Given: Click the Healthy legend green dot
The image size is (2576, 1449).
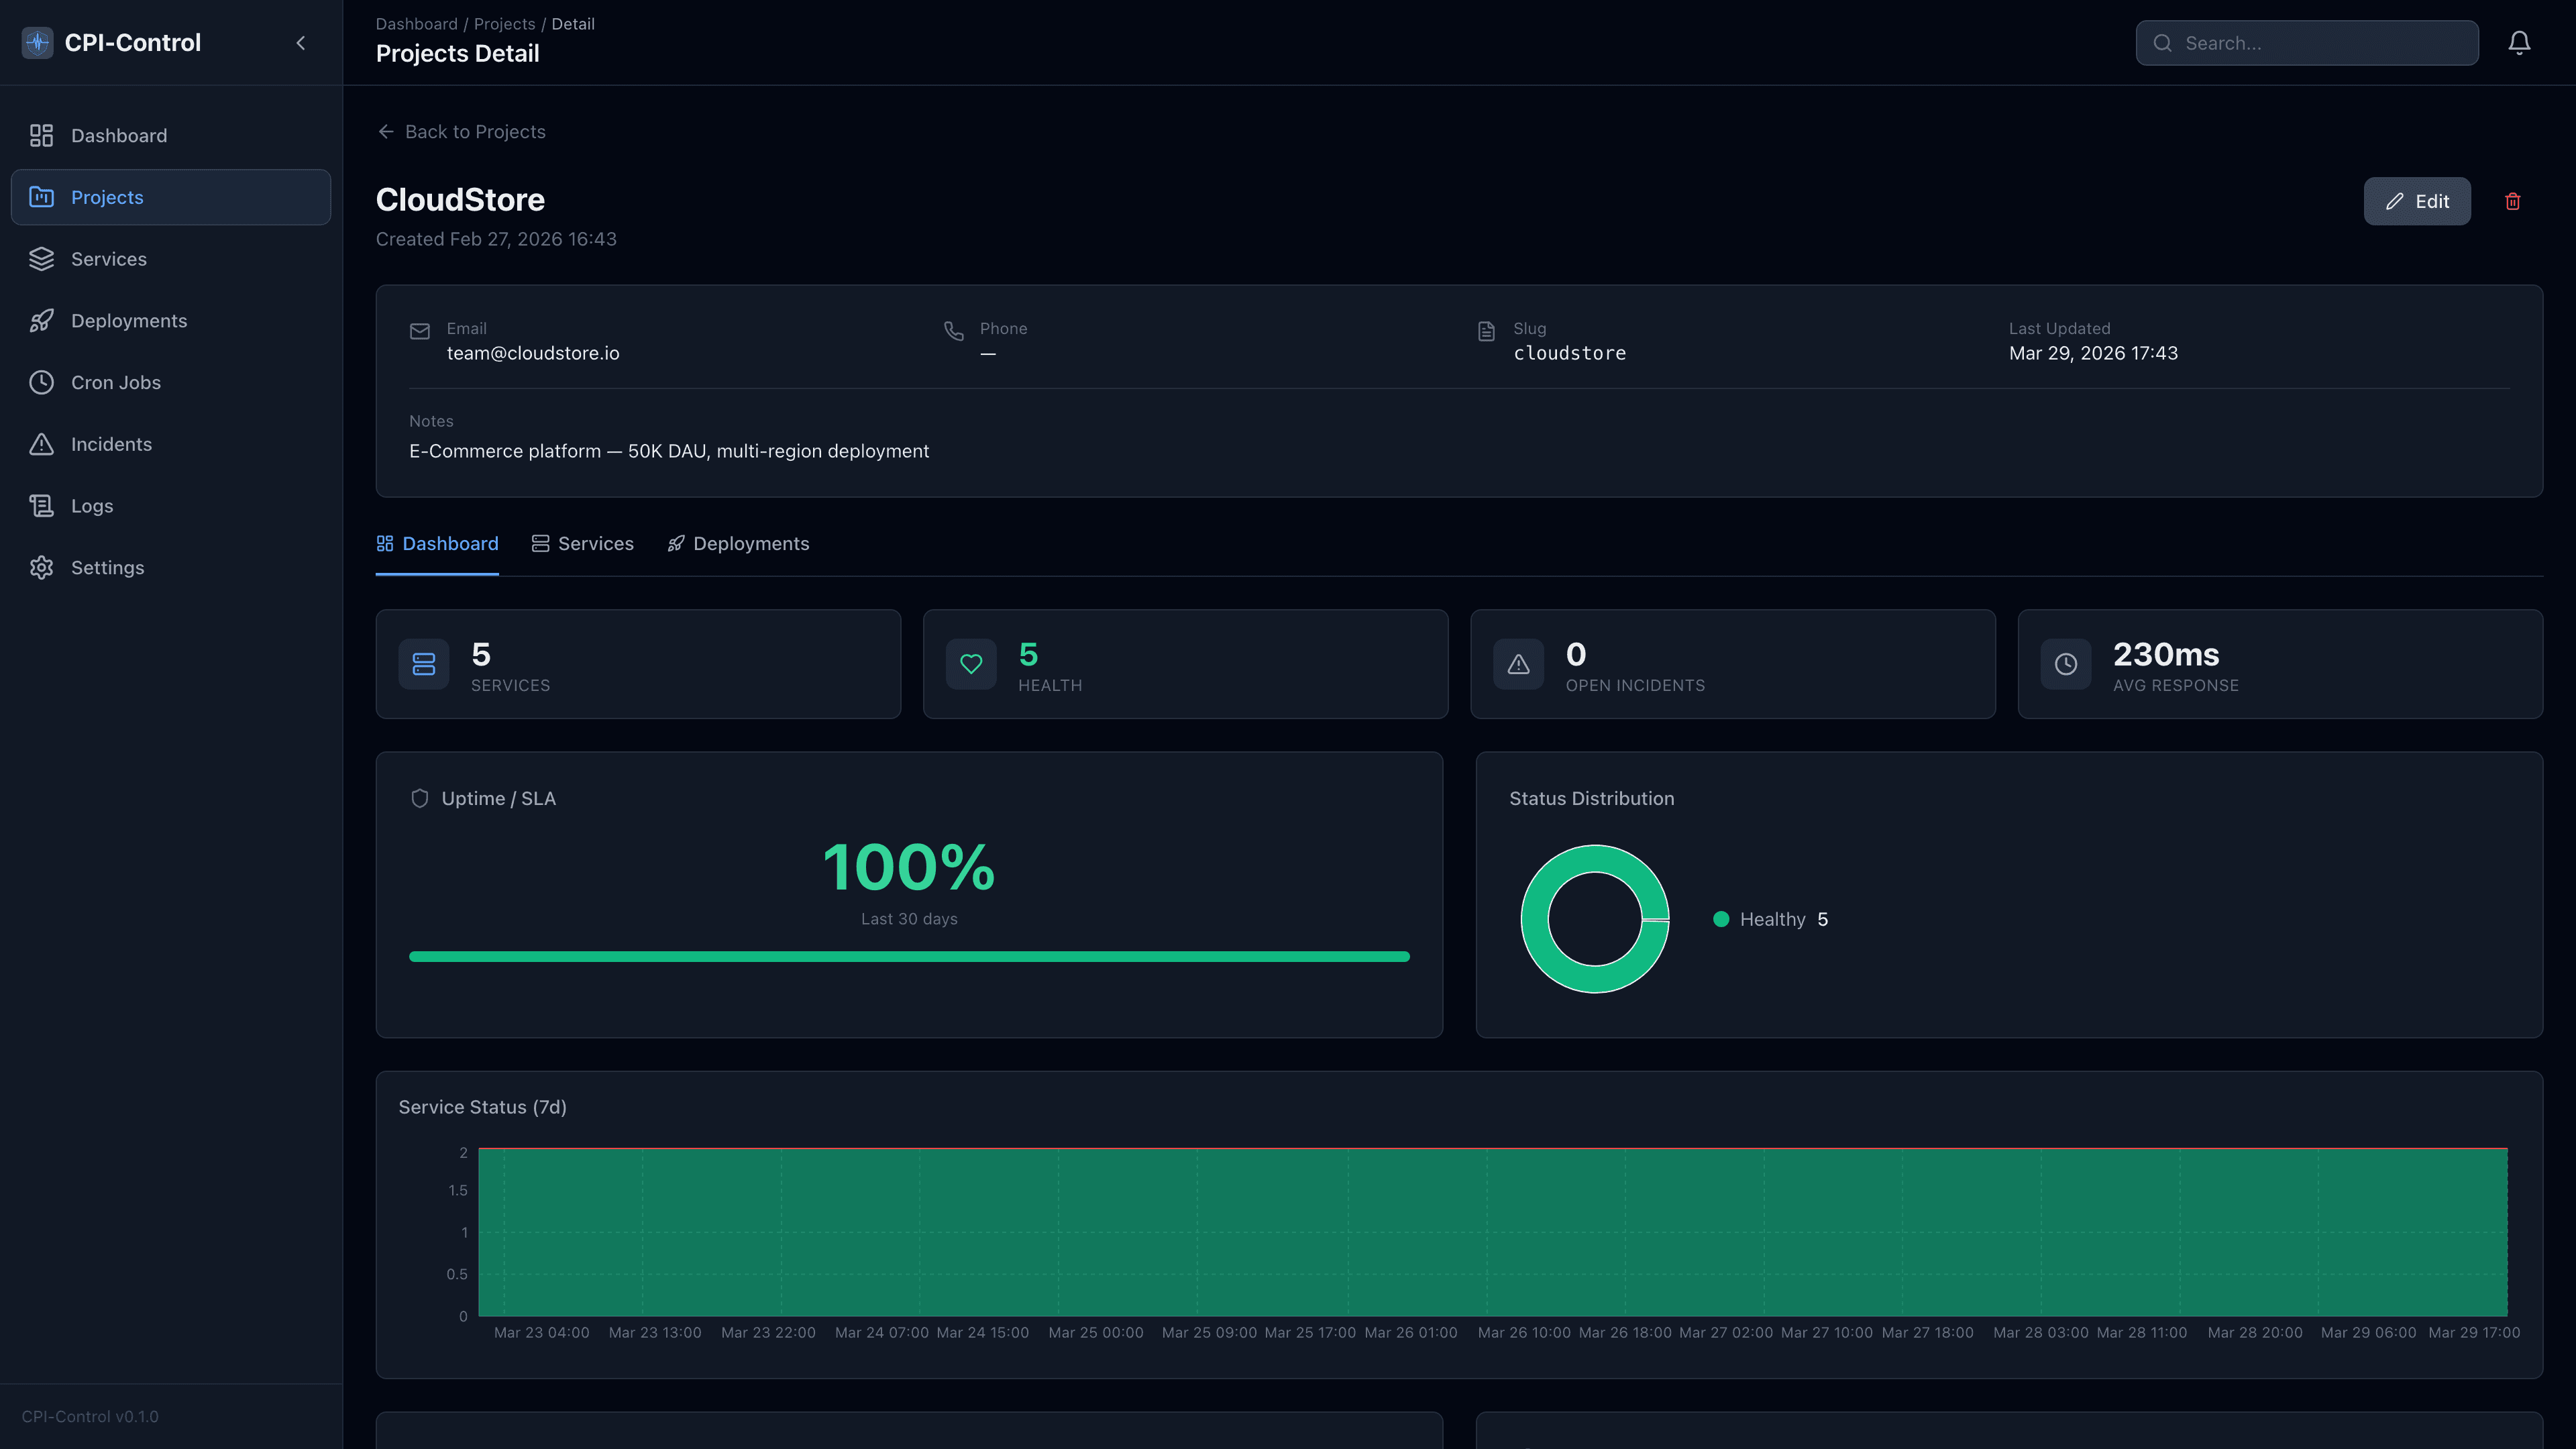Looking at the screenshot, I should coord(1721,919).
